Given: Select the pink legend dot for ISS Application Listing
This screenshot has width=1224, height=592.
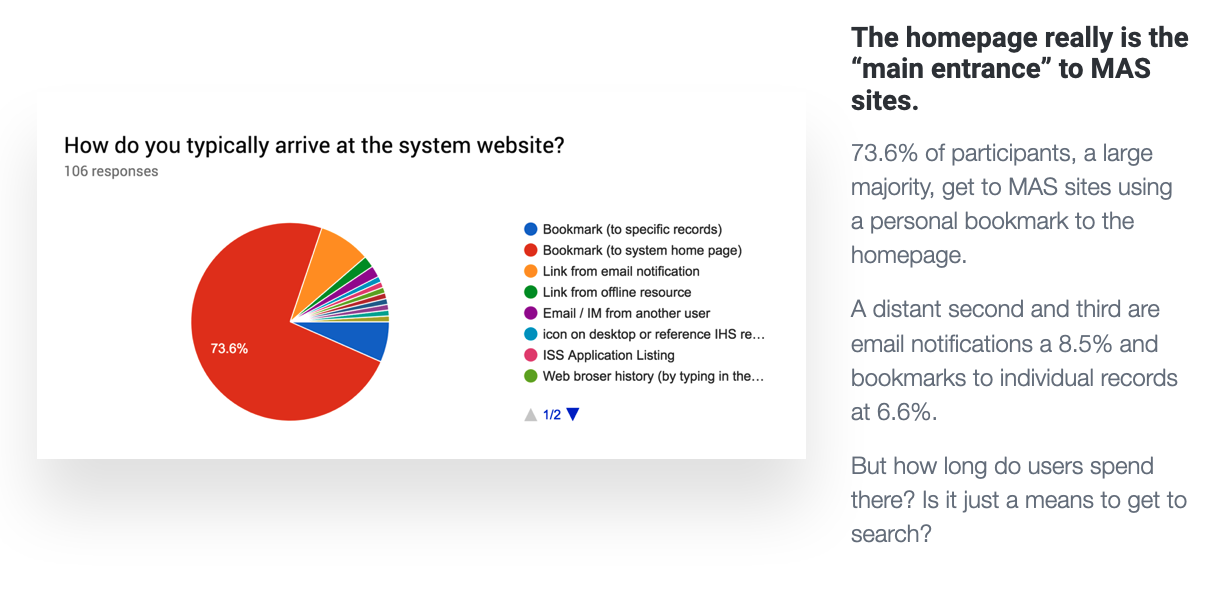Looking at the screenshot, I should pos(531,355).
